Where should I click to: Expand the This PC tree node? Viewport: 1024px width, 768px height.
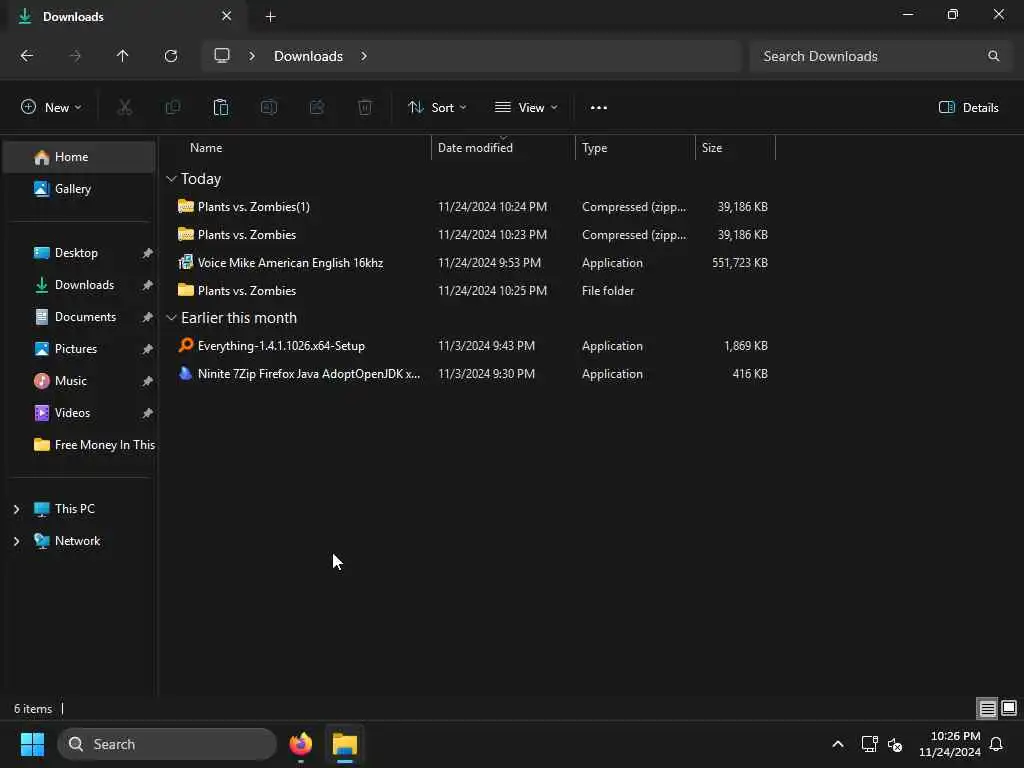(x=16, y=509)
